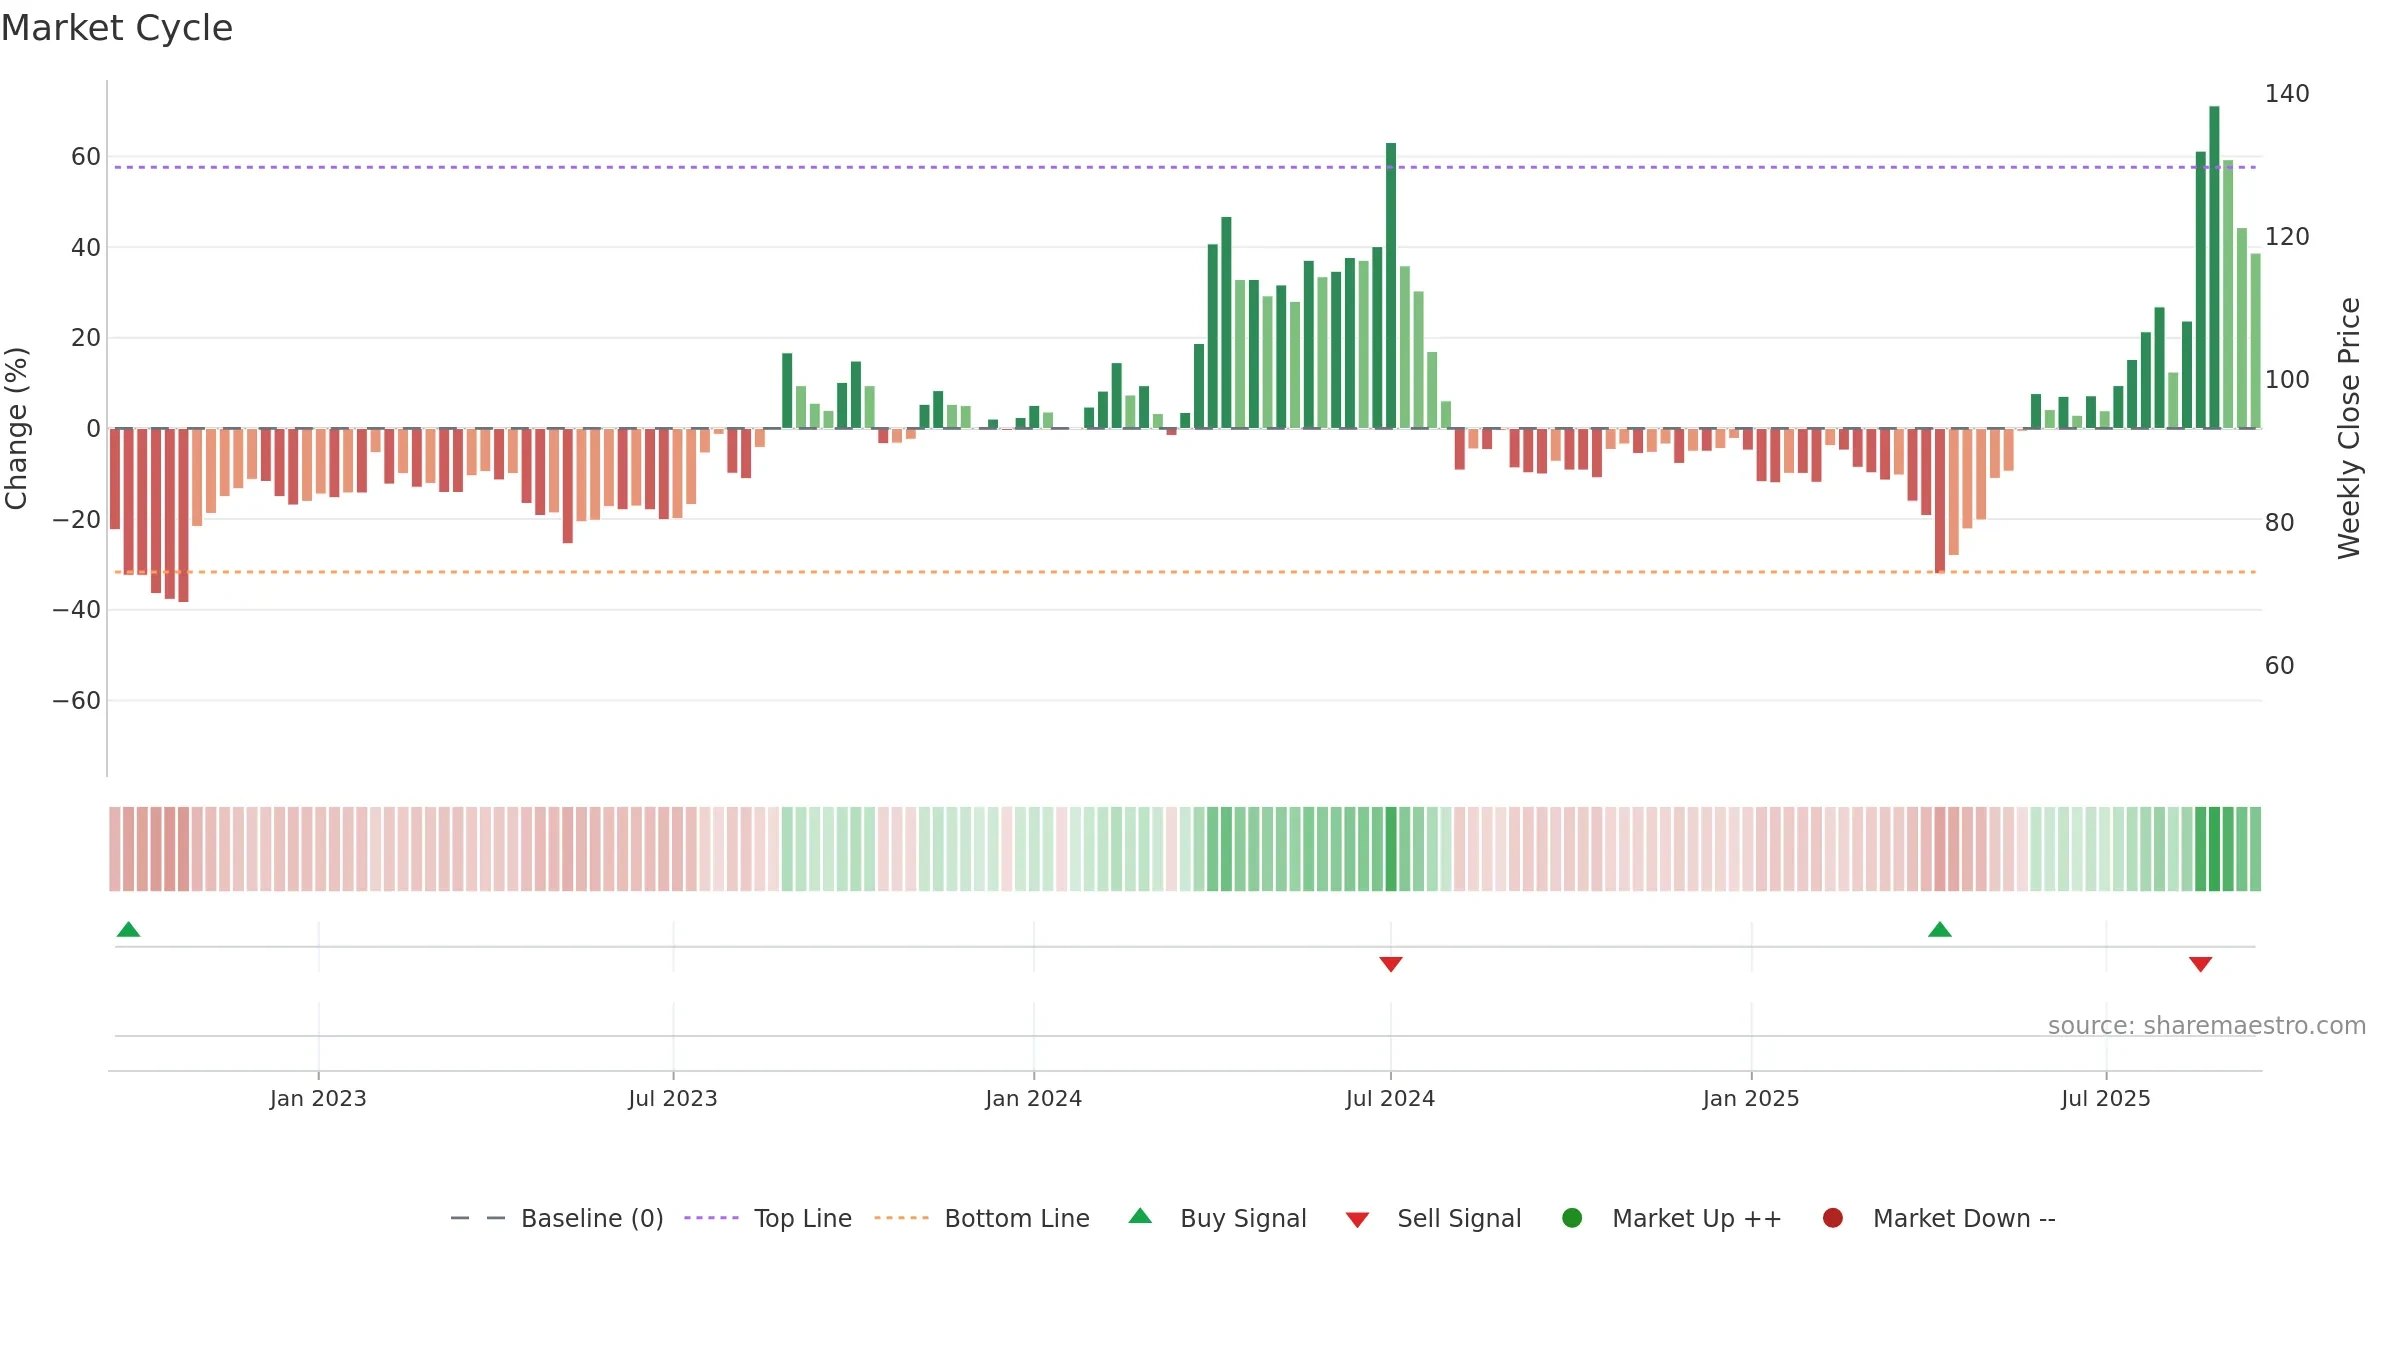The image size is (2400, 1350).
Task: Click the red sell signal triangle after Jul 2025
Action: point(2200,964)
